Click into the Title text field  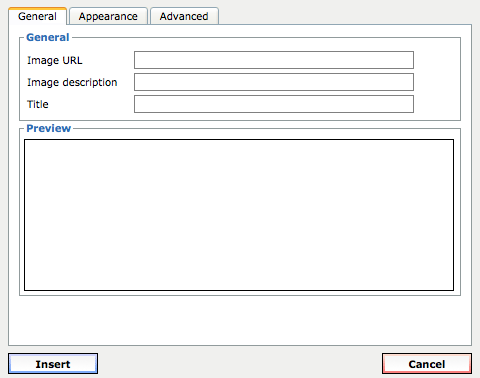(x=274, y=104)
